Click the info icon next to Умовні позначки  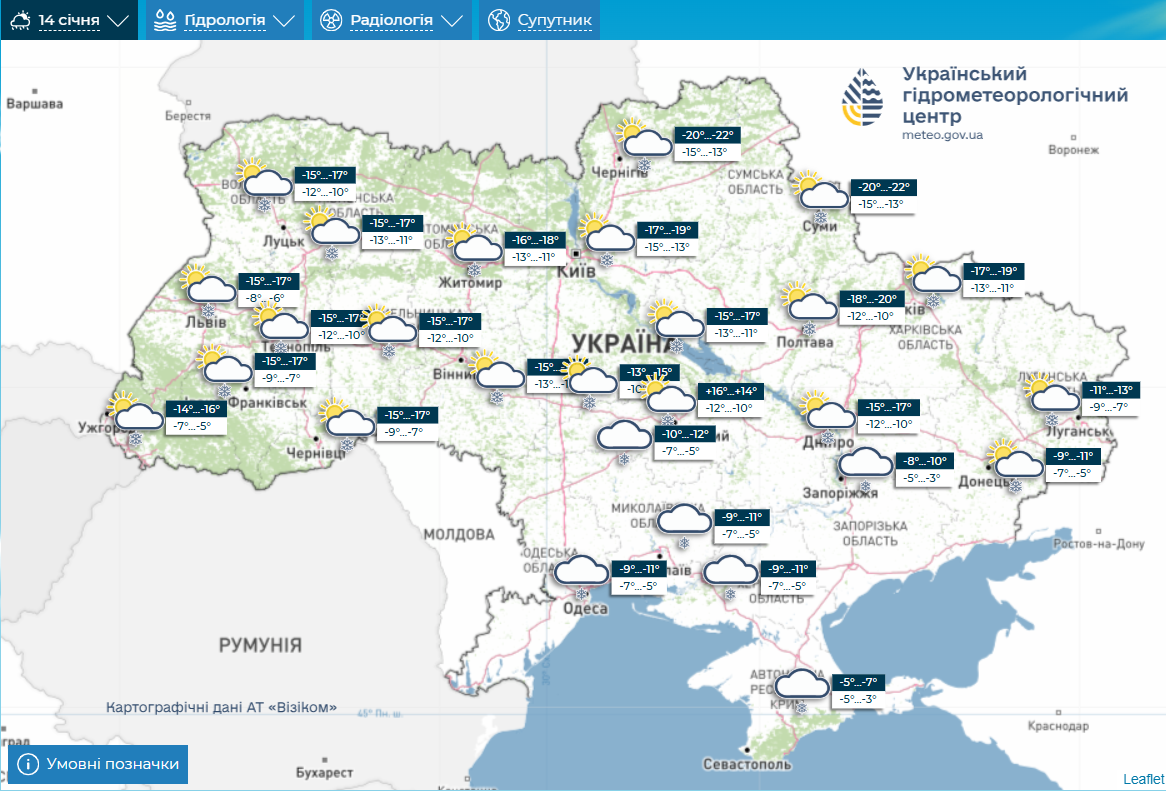pyautogui.click(x=30, y=764)
